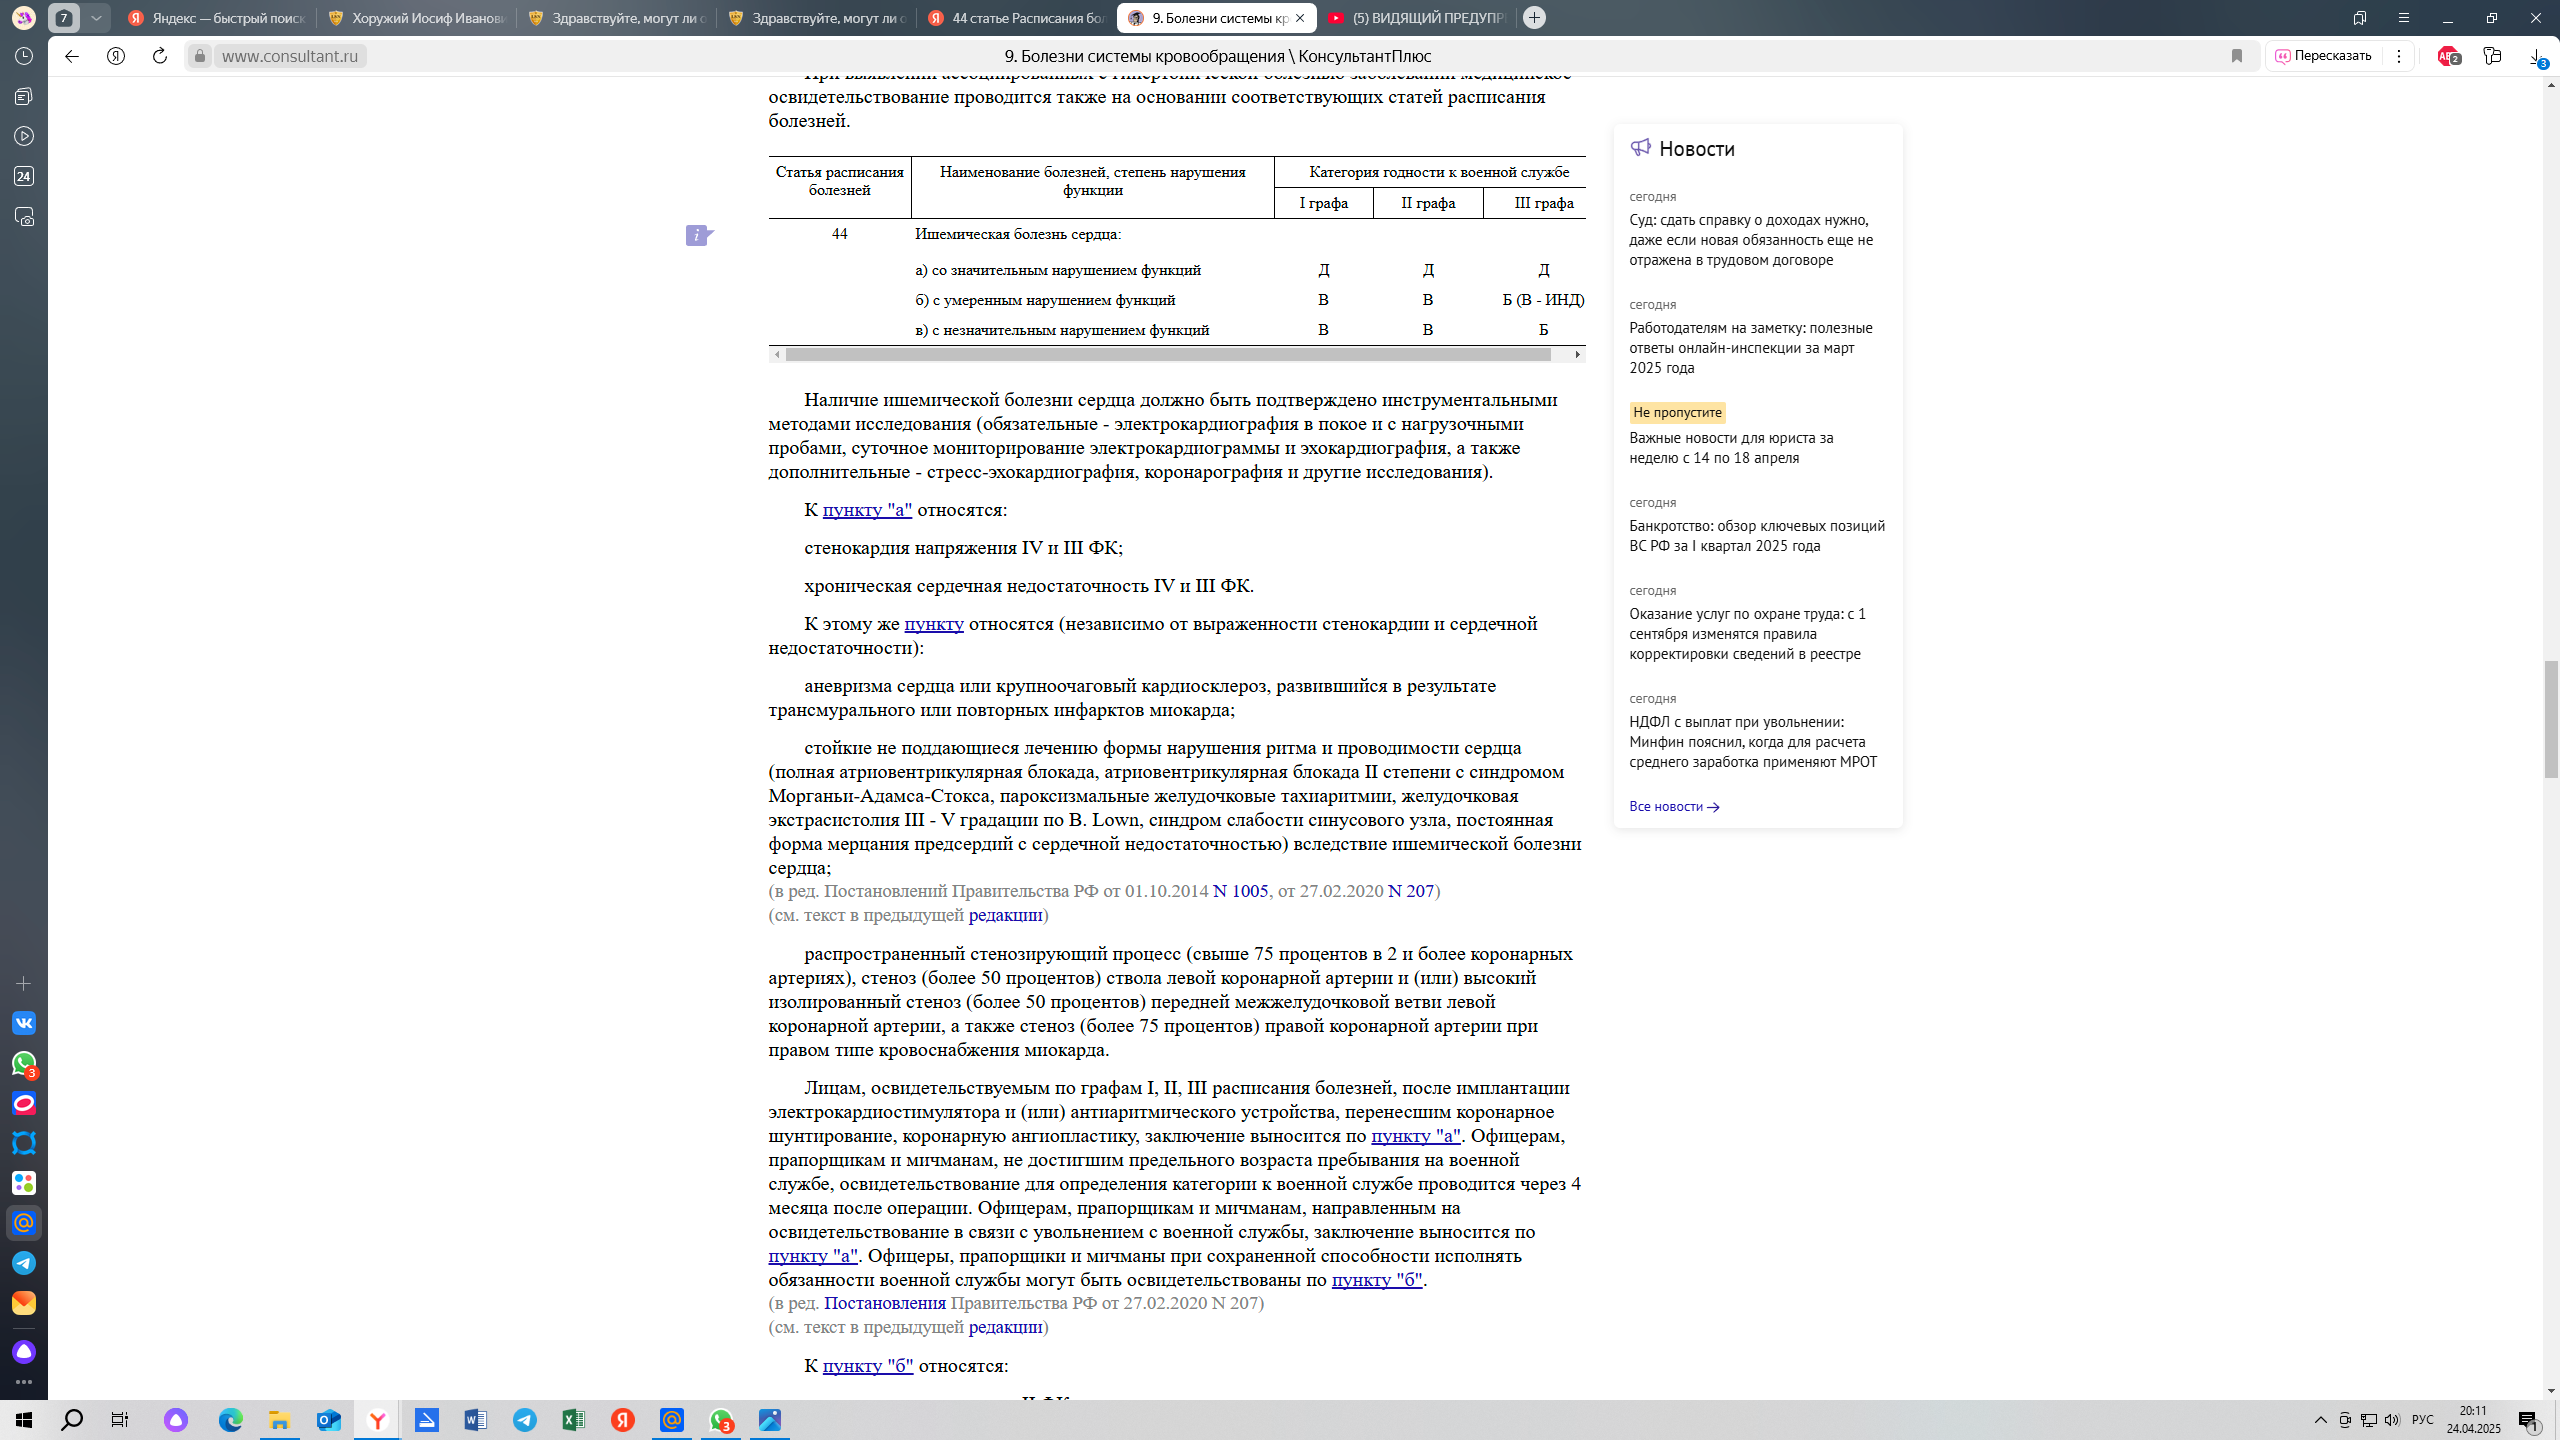Open the sidebar more options dots
This screenshot has width=2560, height=1440.
click(24, 1383)
